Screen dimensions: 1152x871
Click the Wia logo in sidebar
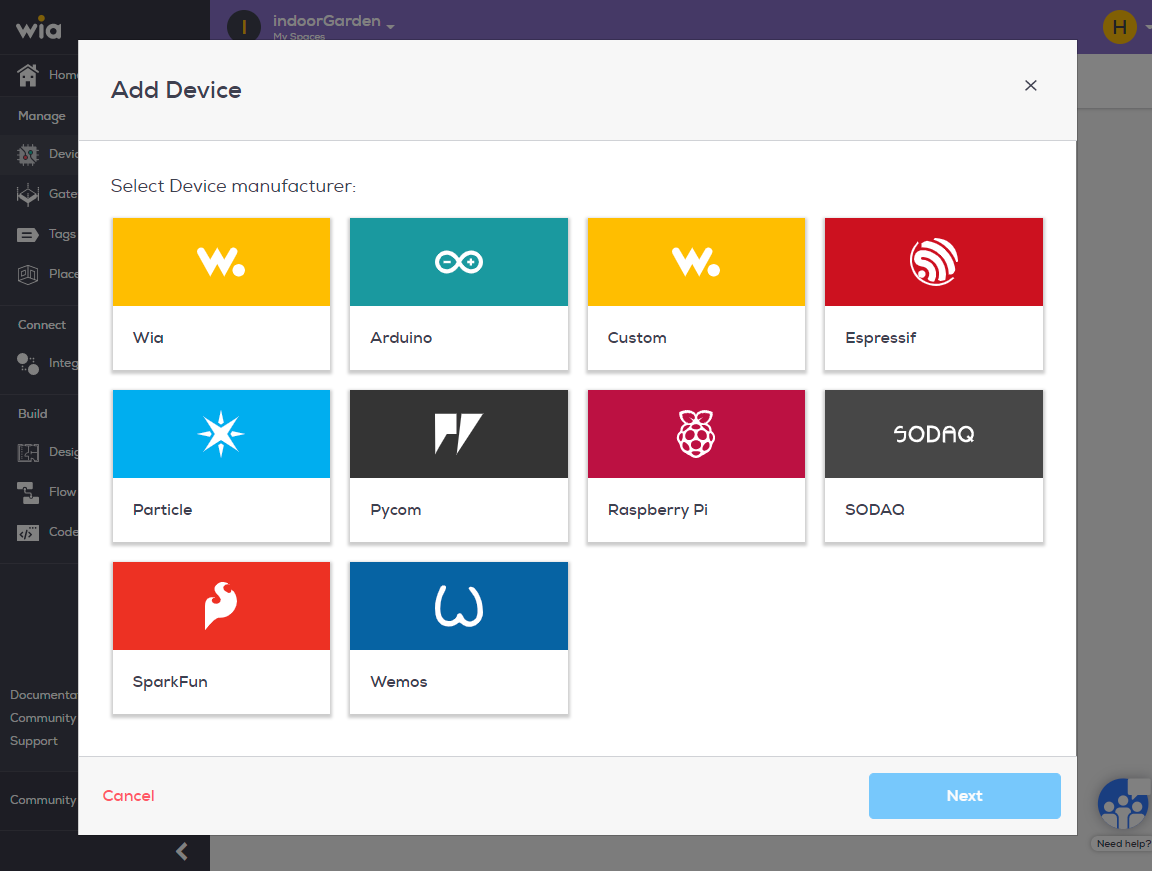[x=39, y=27]
